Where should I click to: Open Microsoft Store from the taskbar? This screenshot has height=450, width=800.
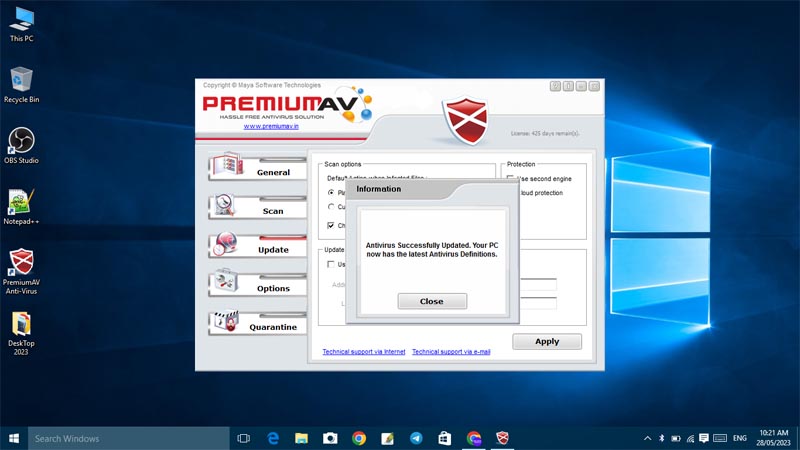[444, 438]
